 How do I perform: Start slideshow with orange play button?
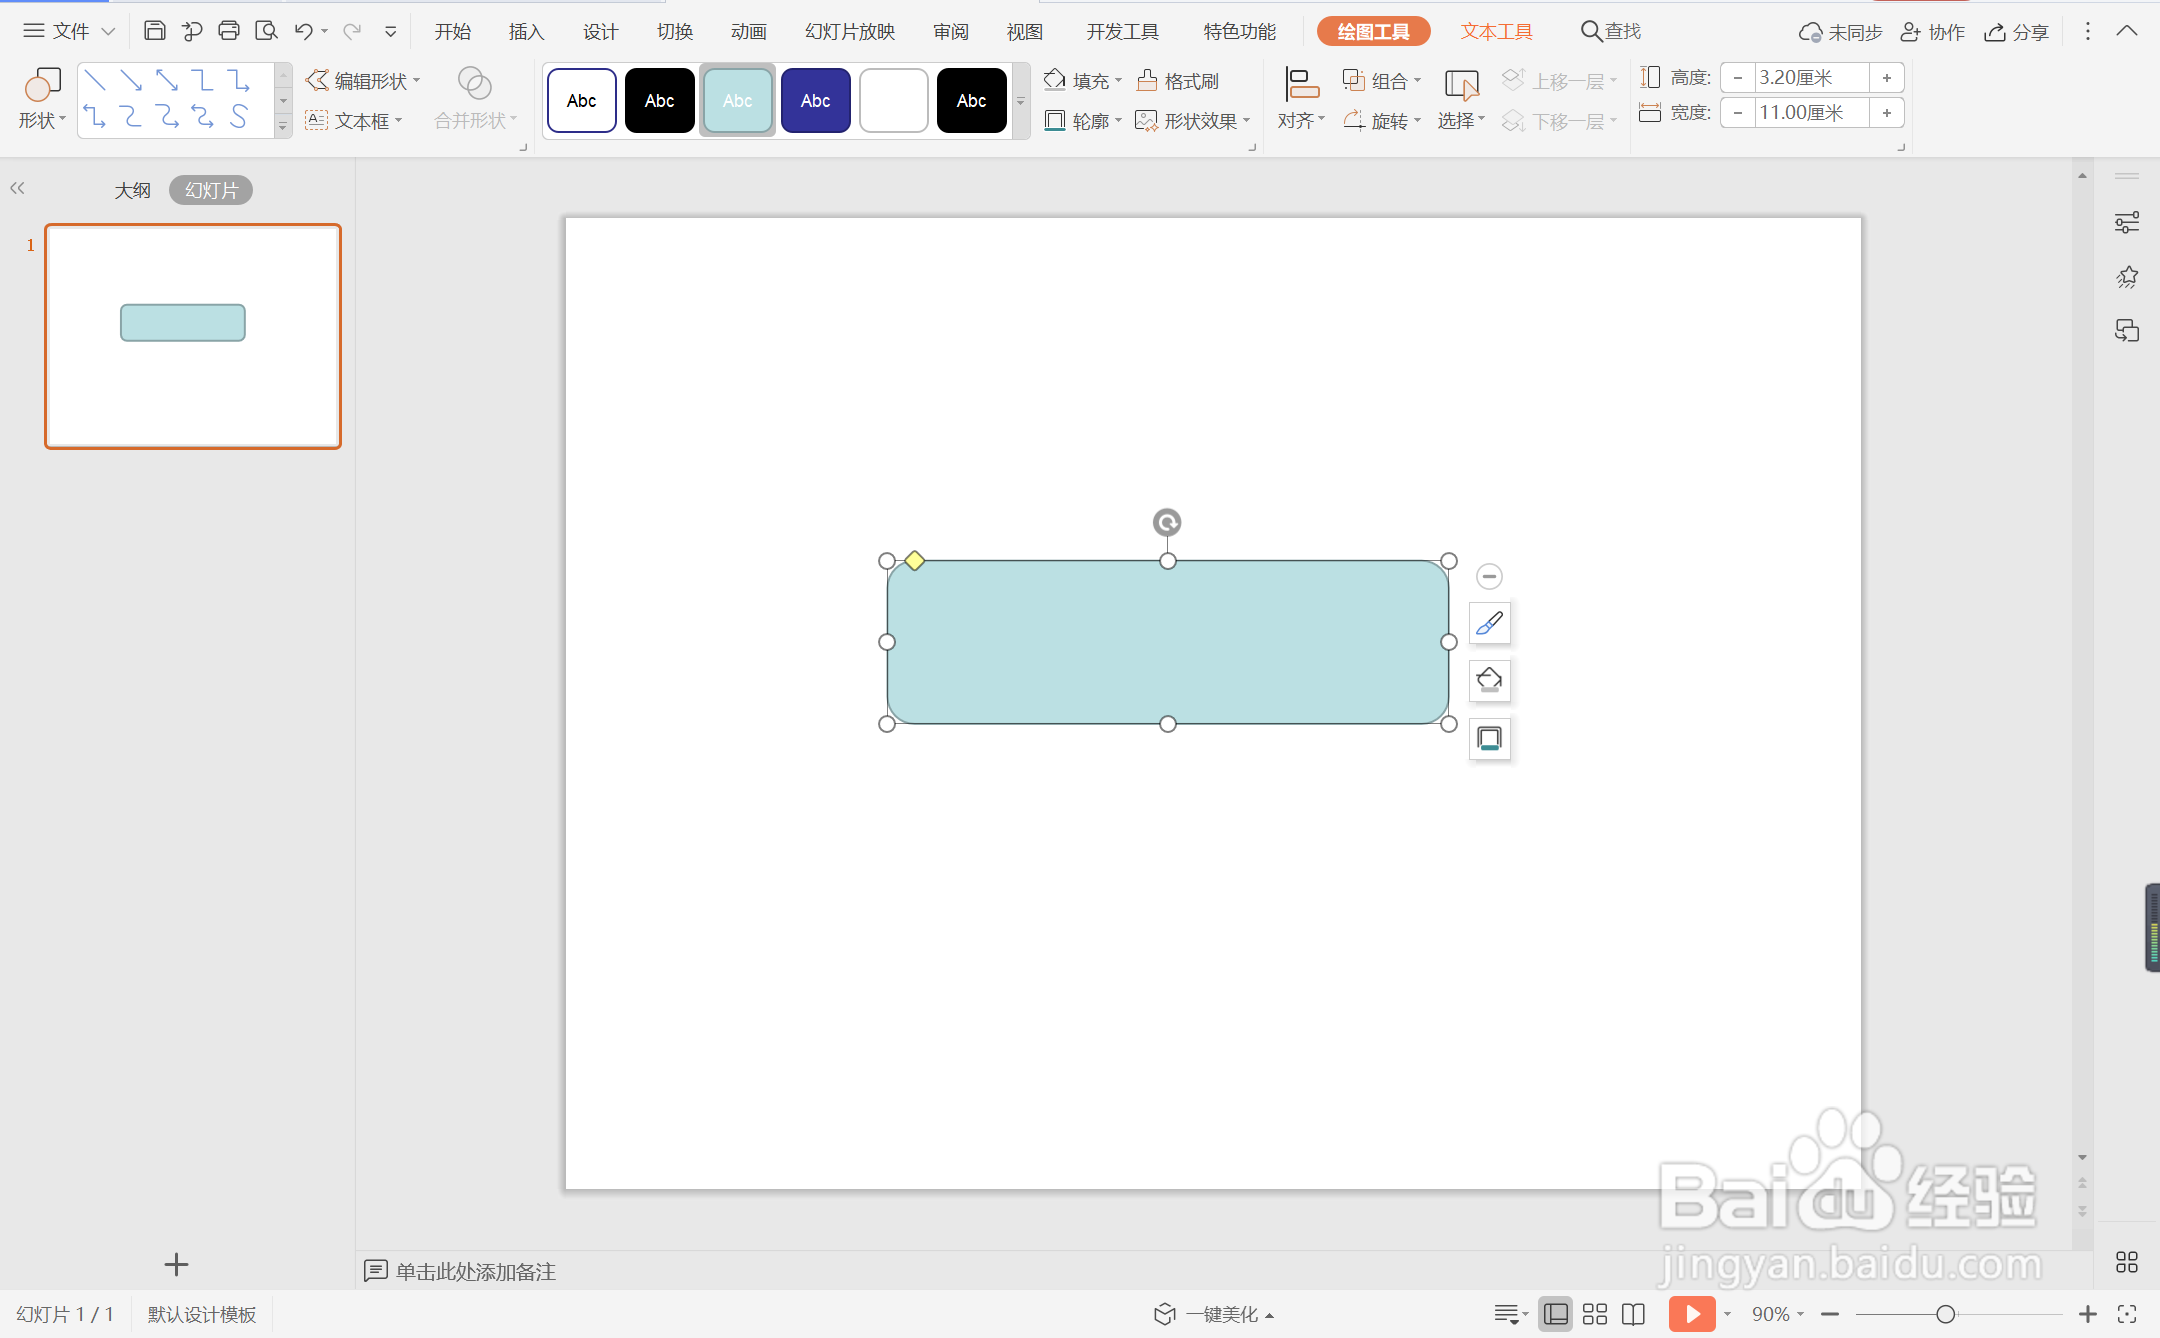pyautogui.click(x=1691, y=1314)
